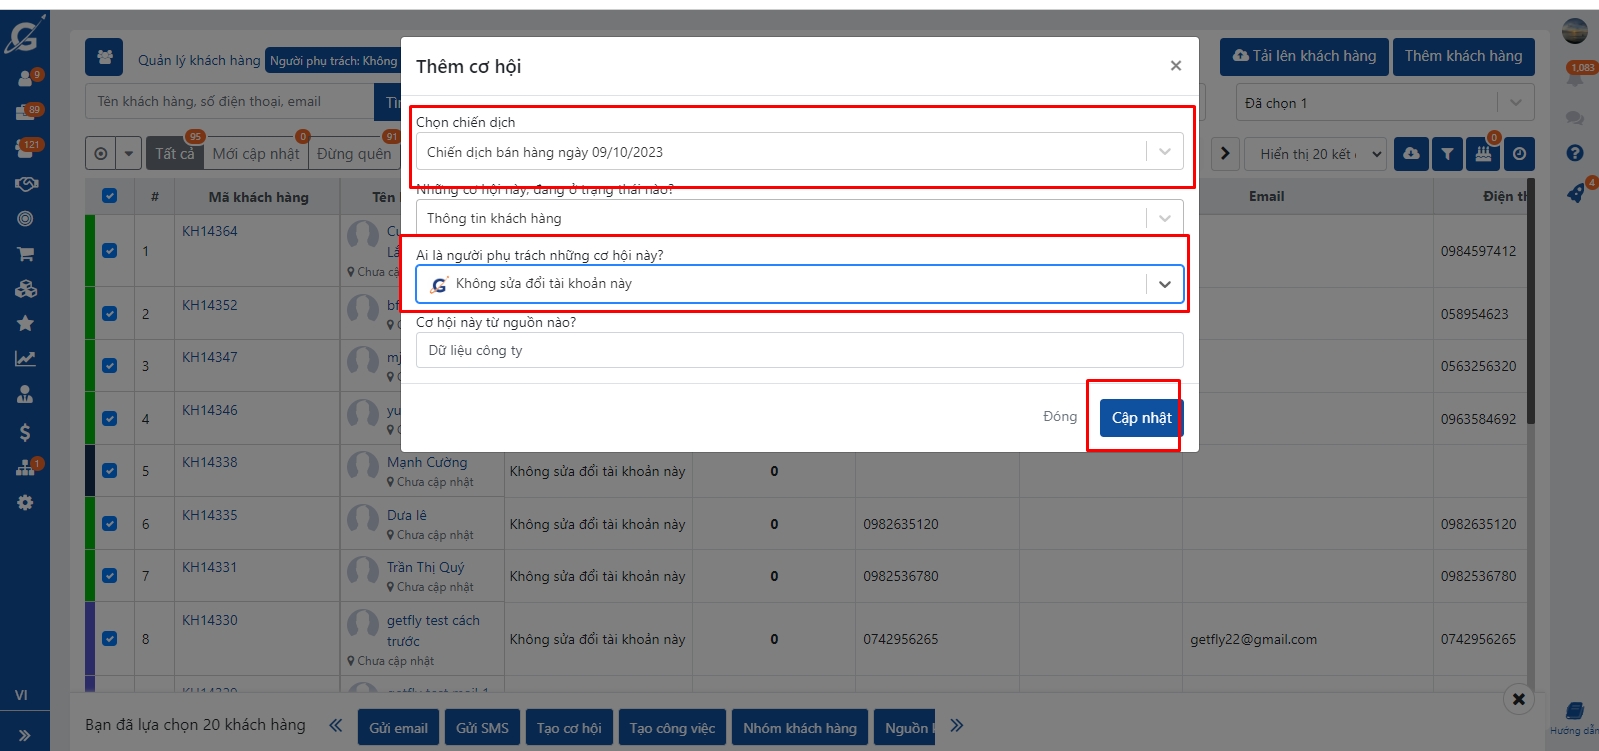This screenshot has height=751, width=1599.
Task: Click 'Đóng' to dismiss the dialog
Action: tap(1060, 417)
